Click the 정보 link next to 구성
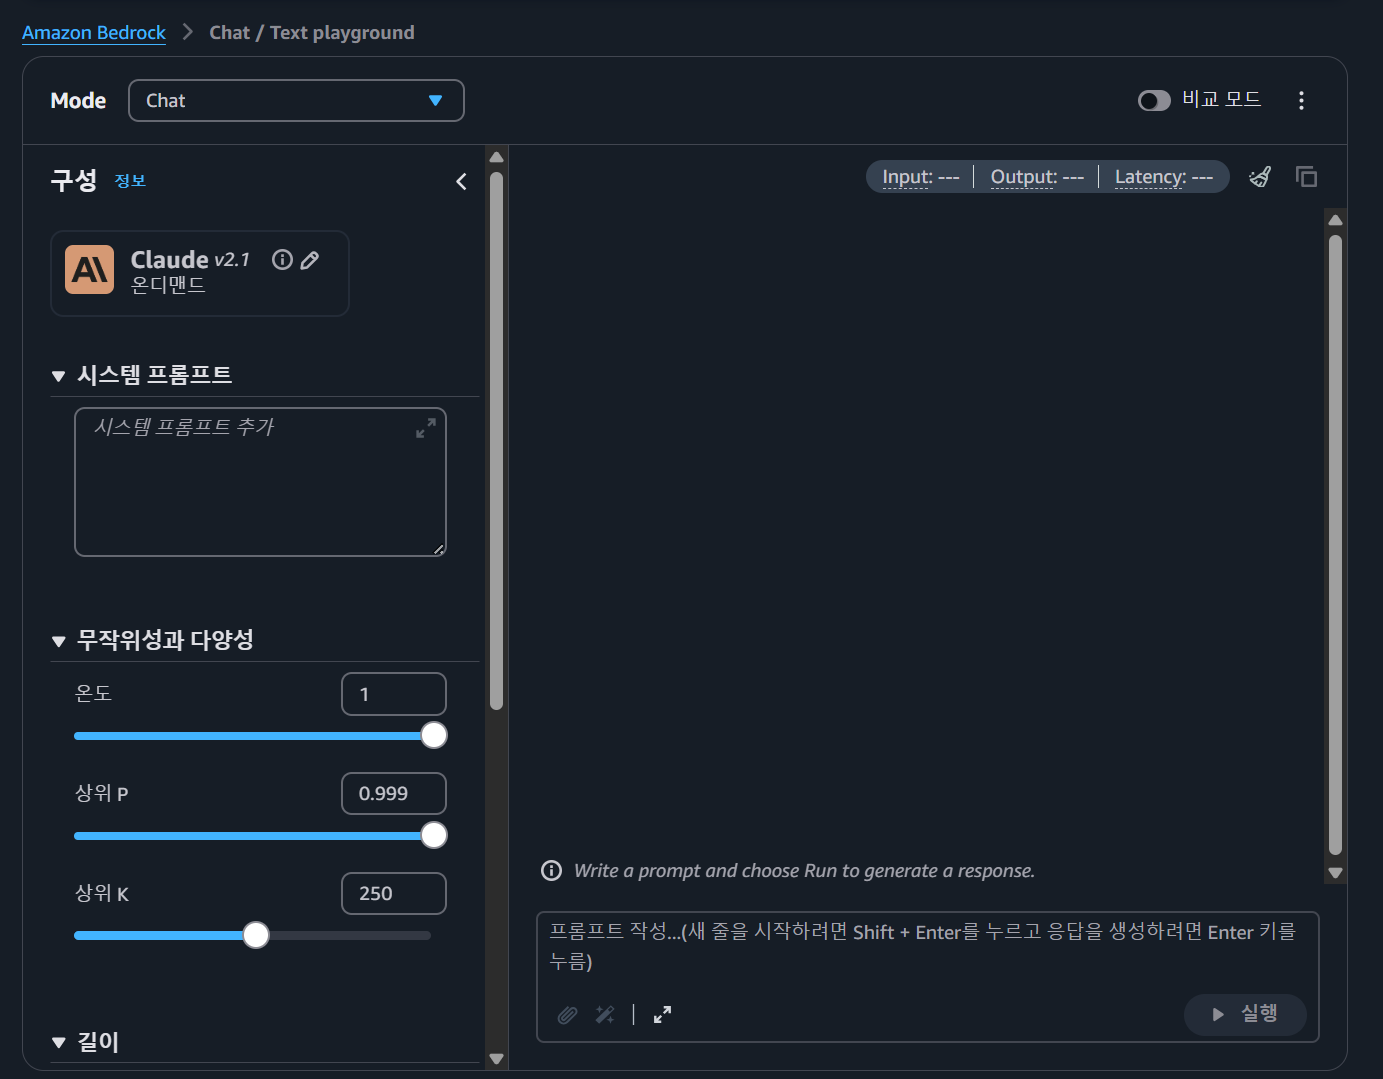Viewport: 1383px width, 1079px height. [130, 181]
